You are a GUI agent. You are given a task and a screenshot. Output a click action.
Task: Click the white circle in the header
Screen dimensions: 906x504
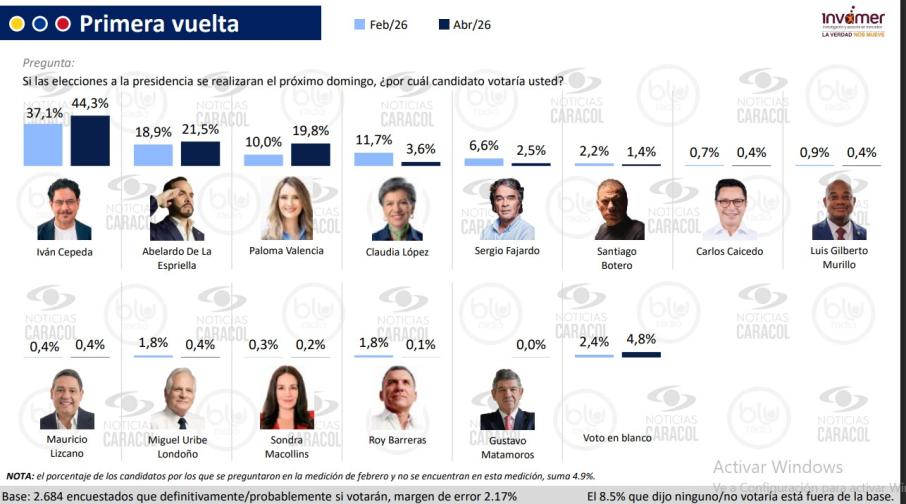[x=40, y=23]
